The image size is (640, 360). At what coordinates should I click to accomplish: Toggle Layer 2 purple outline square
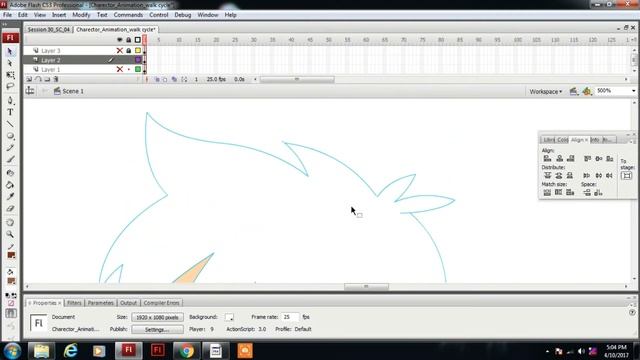pos(138,60)
